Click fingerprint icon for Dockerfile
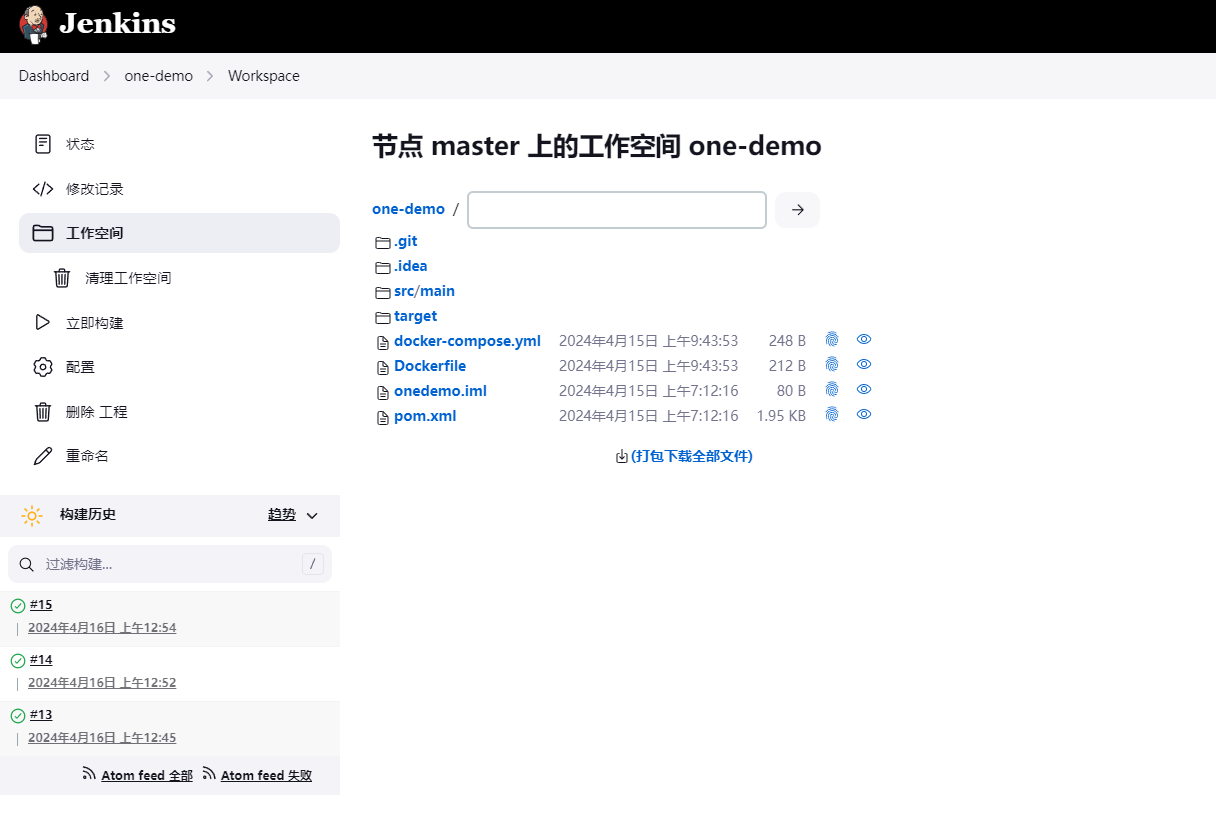This screenshot has height=829, width=1216. click(832, 365)
